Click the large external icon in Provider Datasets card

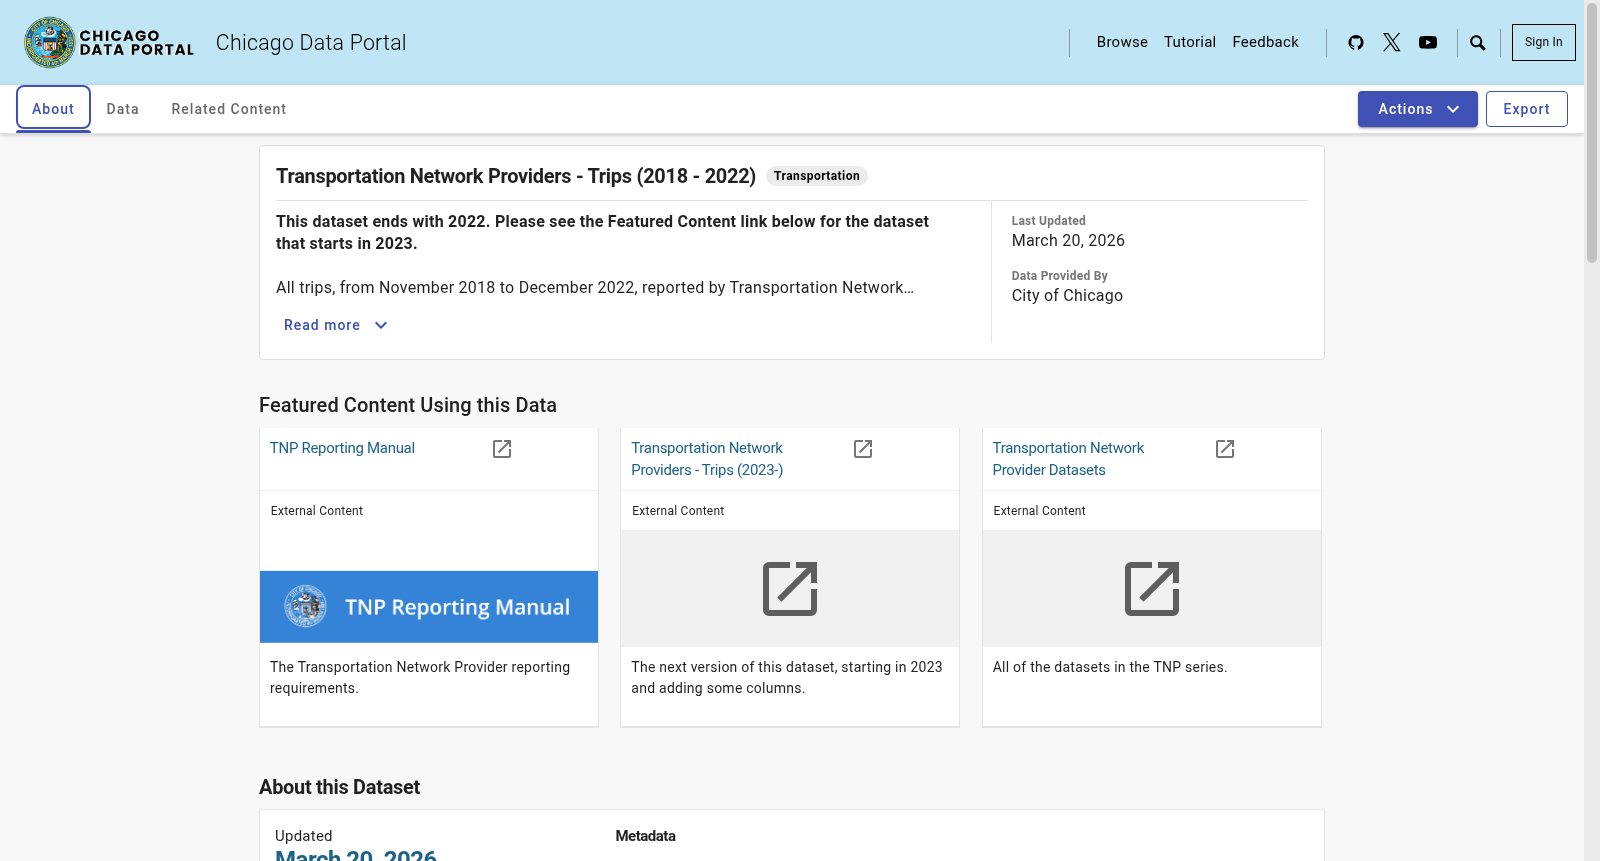coord(1152,589)
